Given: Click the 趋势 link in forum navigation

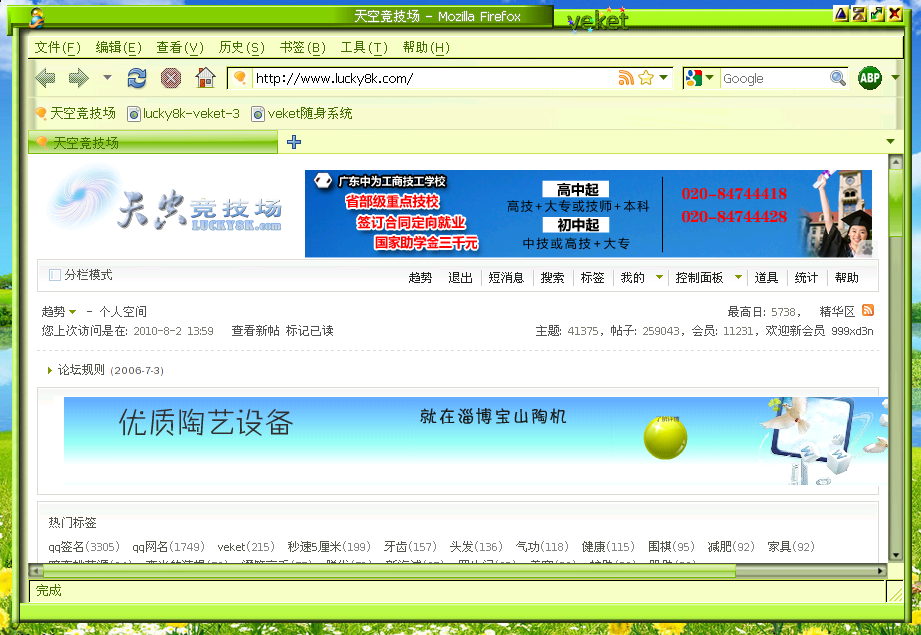Looking at the screenshot, I should pyautogui.click(x=420, y=278).
